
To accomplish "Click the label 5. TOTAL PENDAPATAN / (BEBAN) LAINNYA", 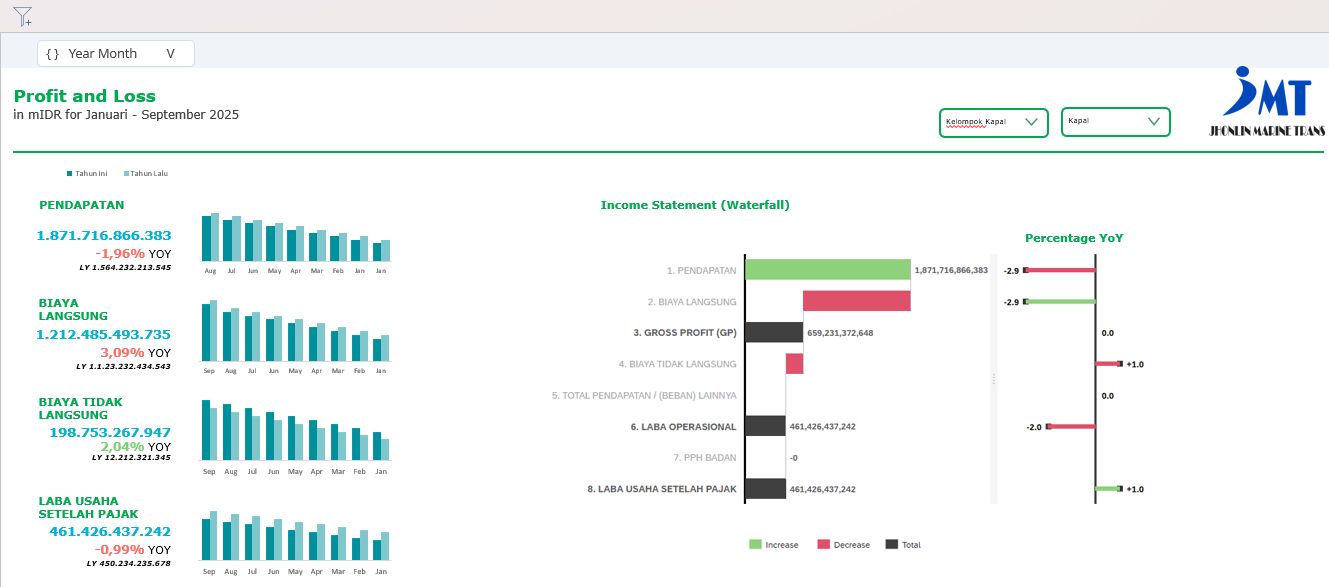I will 644,396.
